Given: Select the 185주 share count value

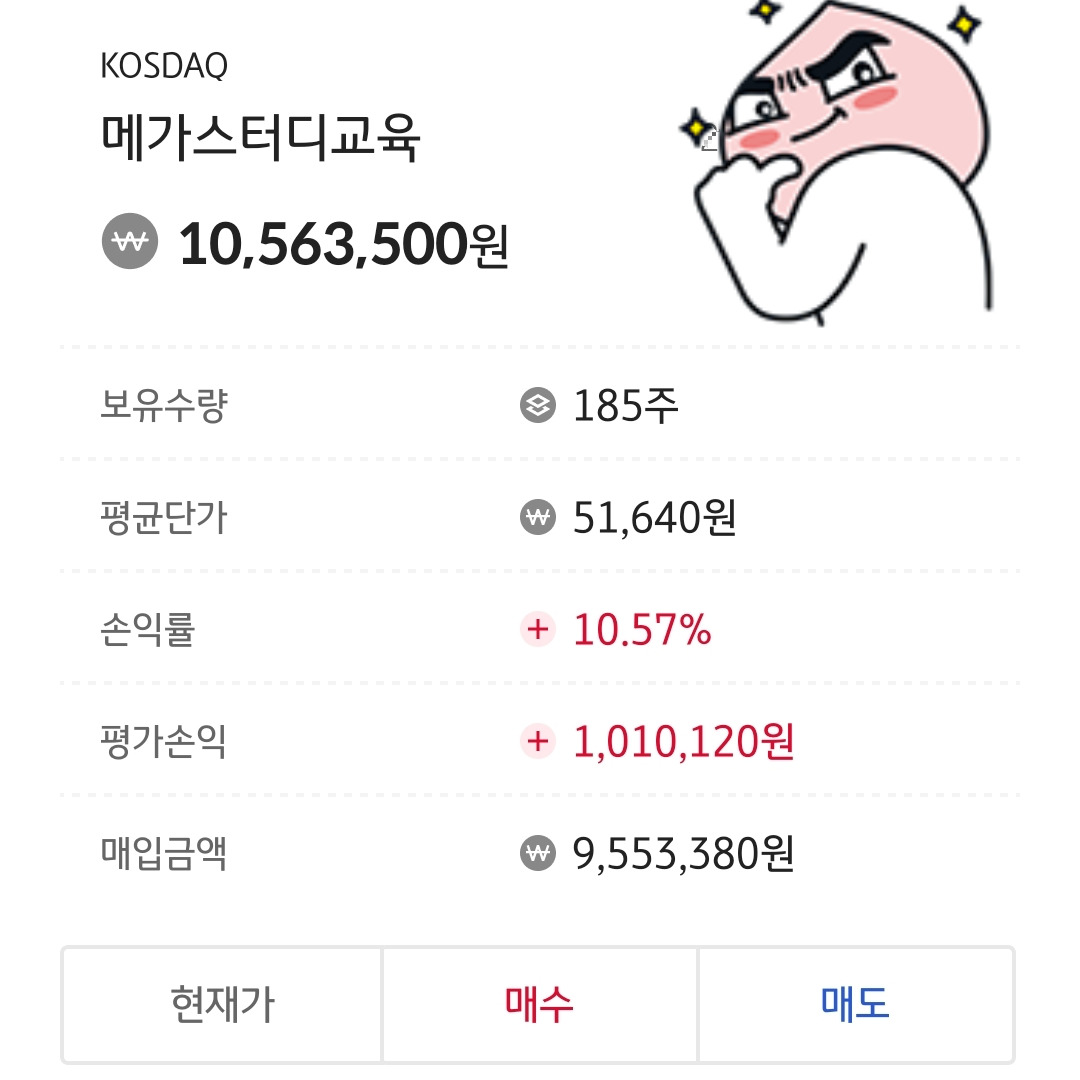Looking at the screenshot, I should click(x=625, y=406).
